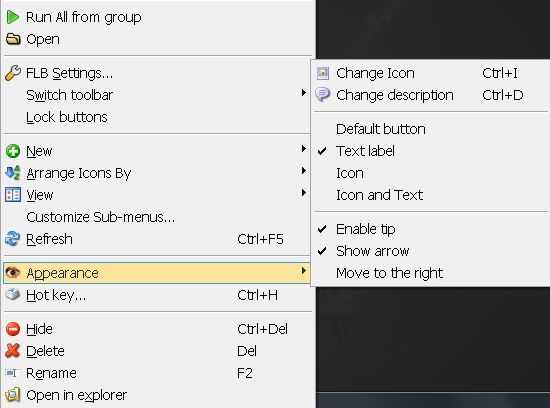Click the red Hide icon
Image resolution: width=550 pixels, height=408 pixels.
[x=13, y=329]
